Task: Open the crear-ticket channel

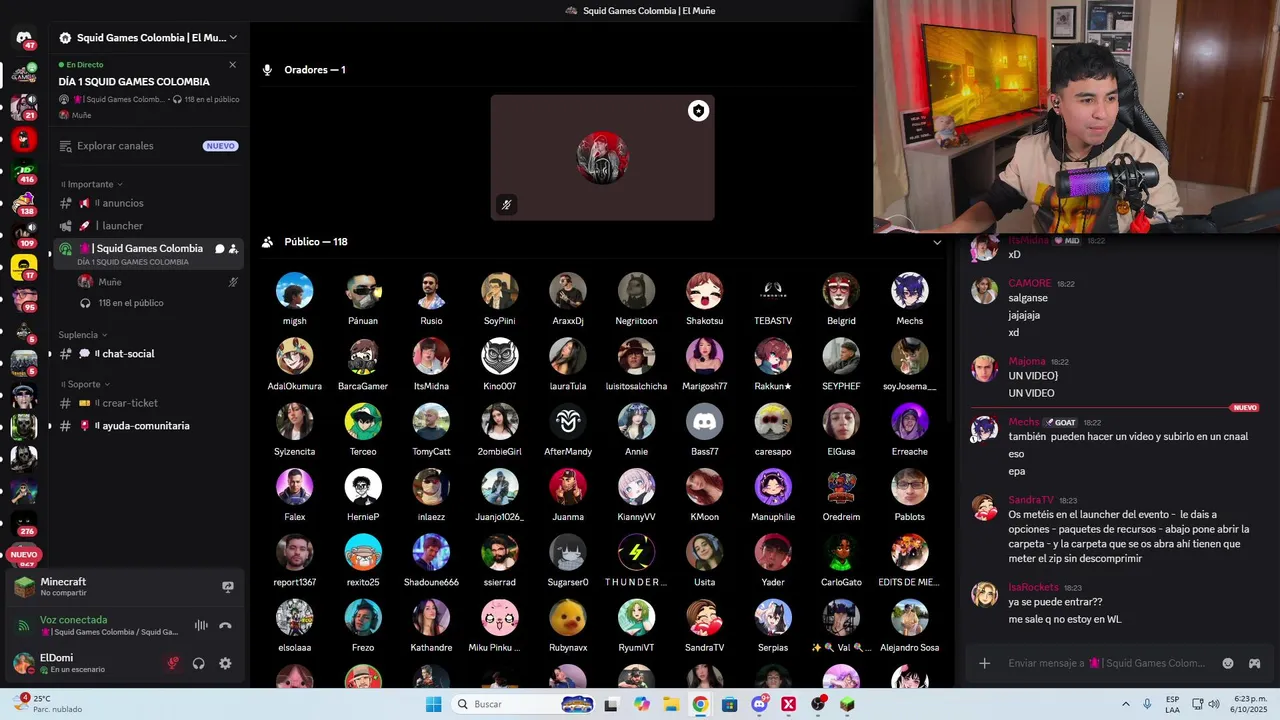Action: tap(149, 403)
